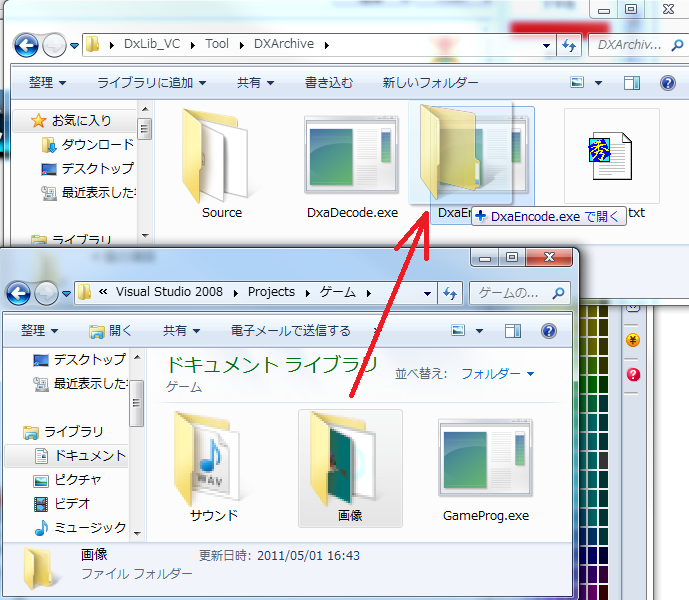The width and height of the screenshot is (689, 600).
Task: Click ゲーム sidebar scrollbar thumb
Action: [136, 403]
